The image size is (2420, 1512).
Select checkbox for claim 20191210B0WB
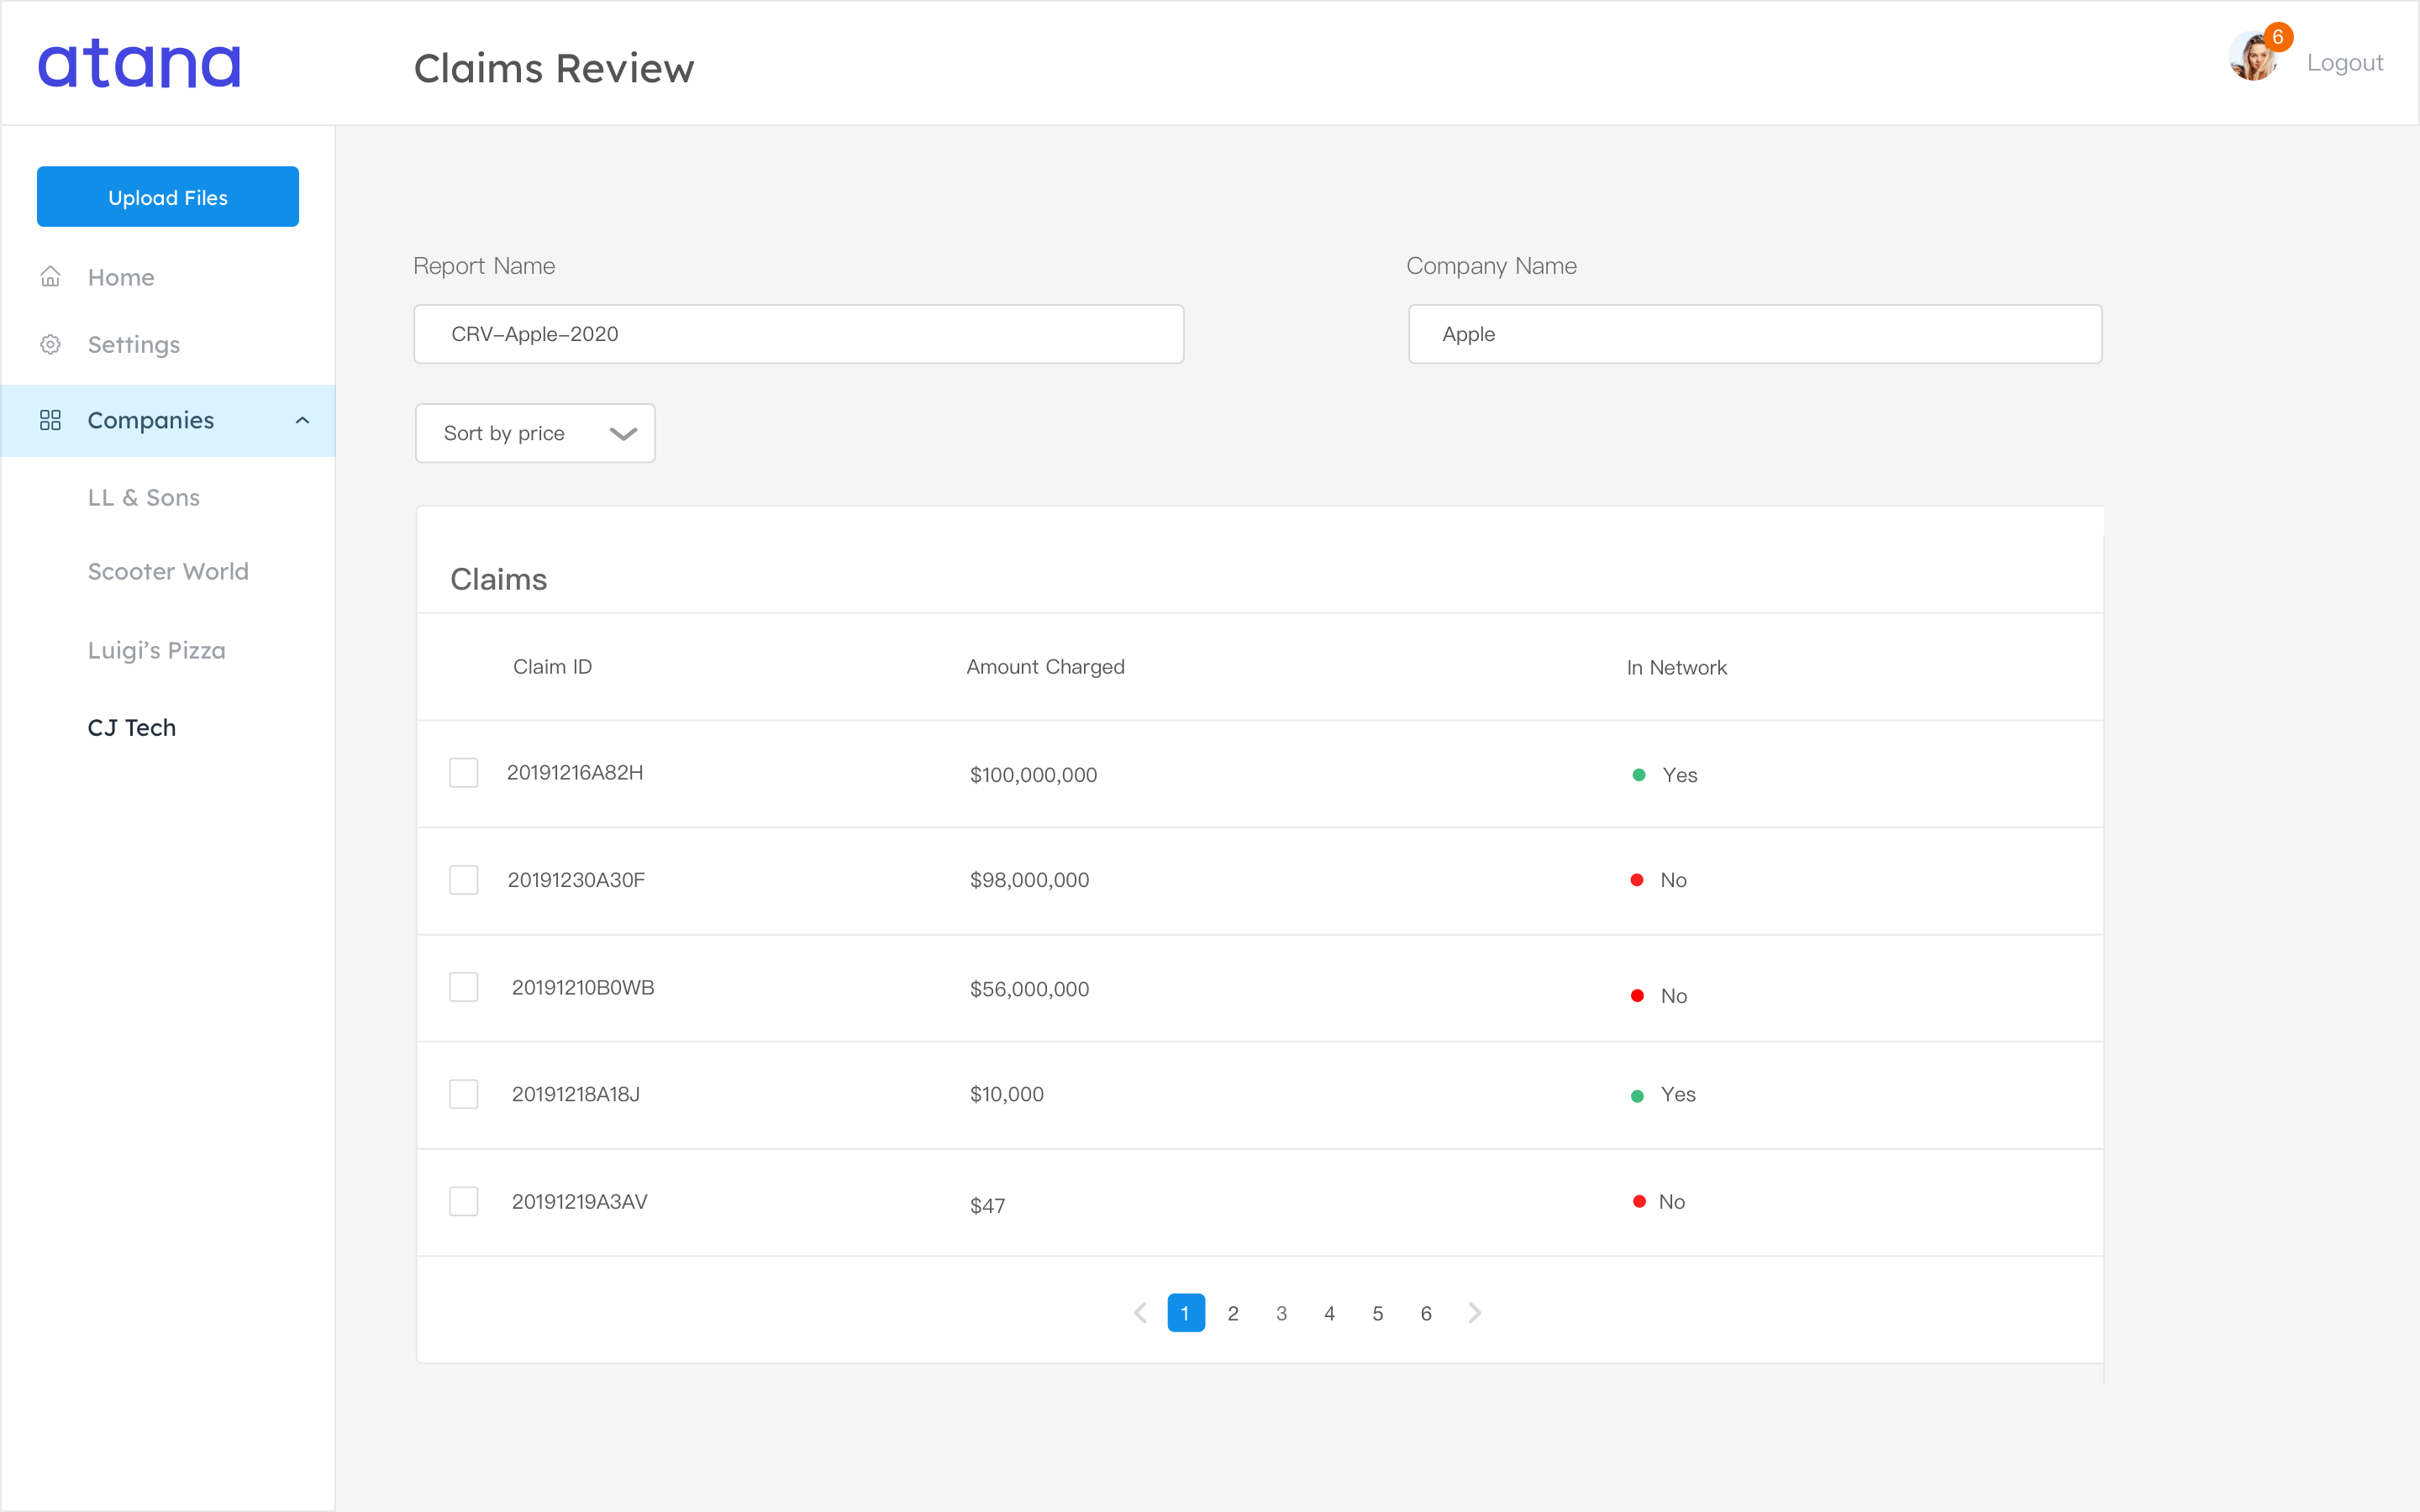[463, 987]
